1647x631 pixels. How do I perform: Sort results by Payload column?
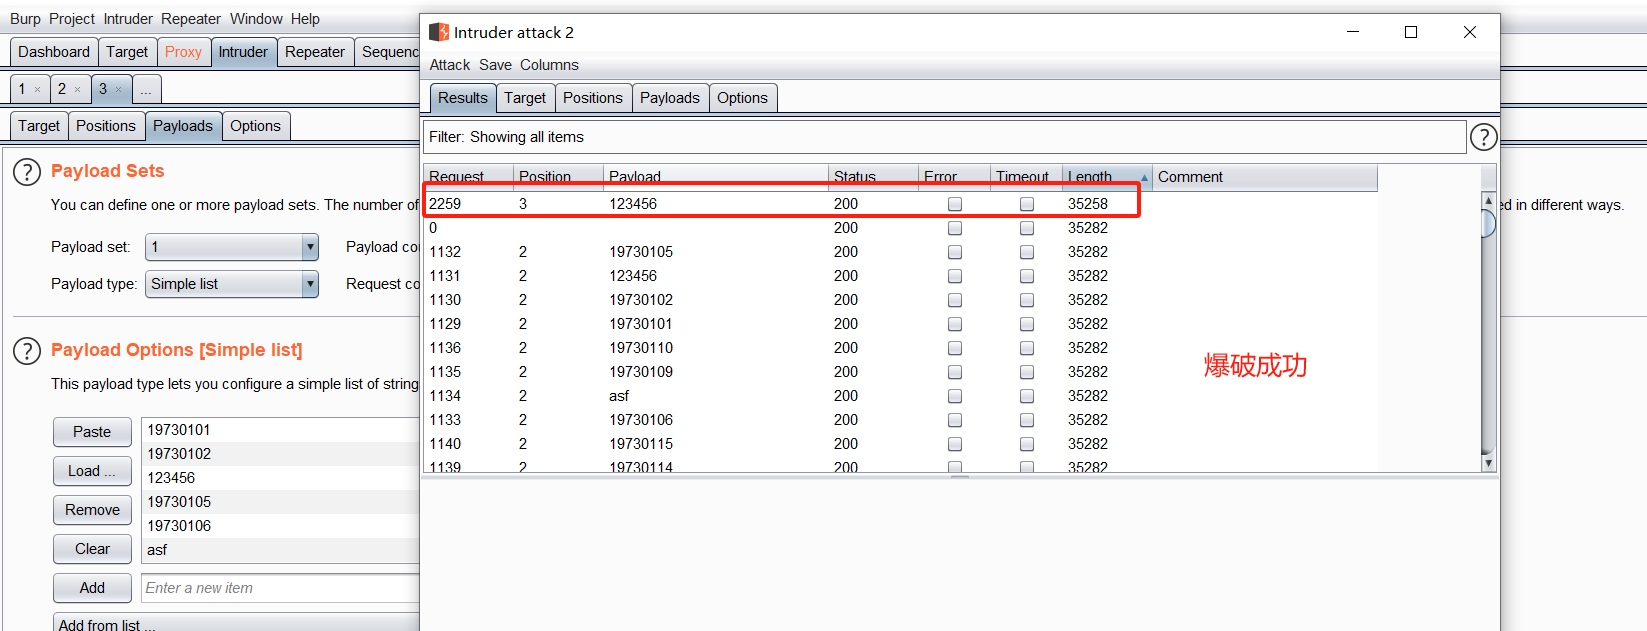pyautogui.click(x=716, y=177)
